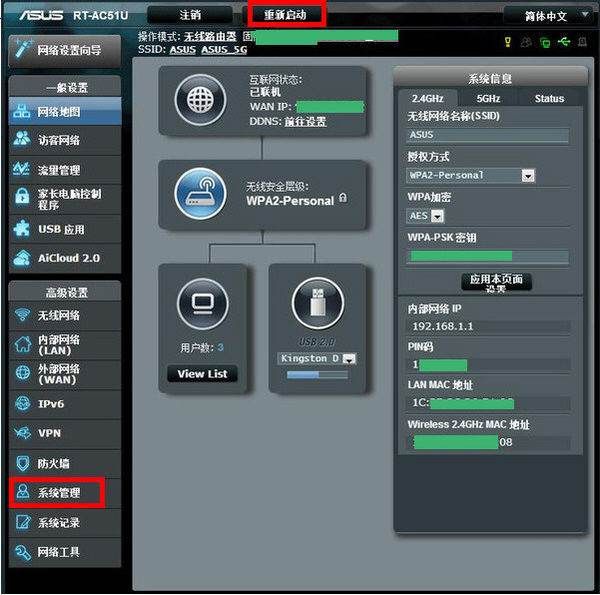Open 家长电脑控制程序 parental control lock icon
Screen dimensions: 600x595
coord(22,197)
